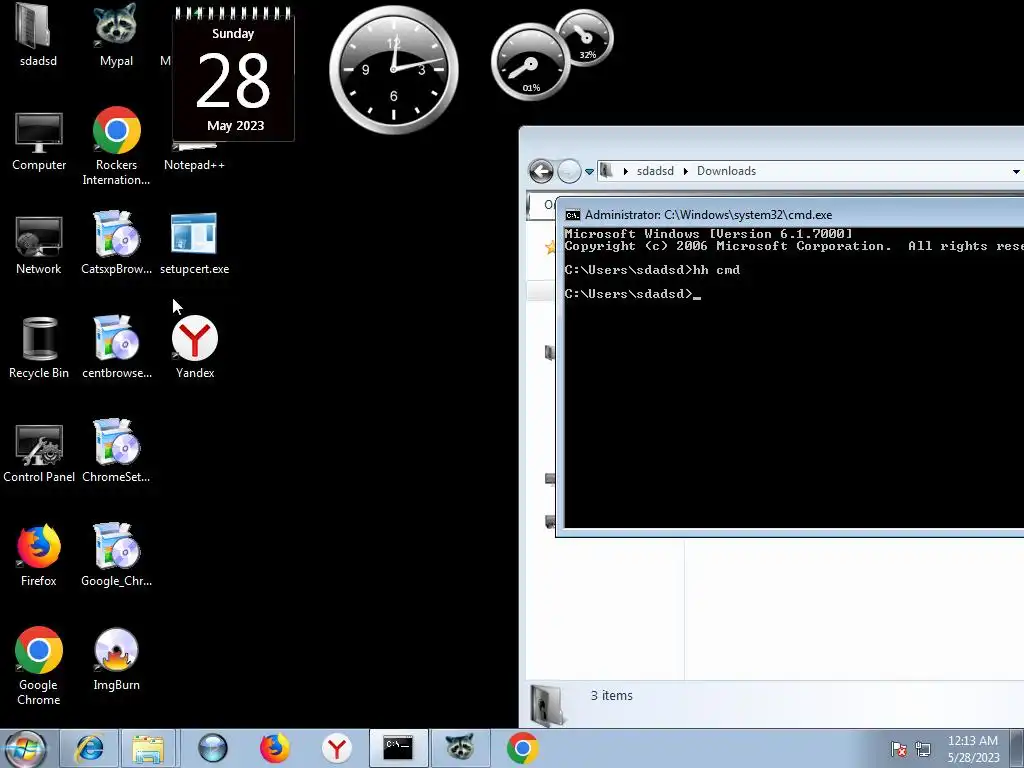Viewport: 1024px width, 768px height.
Task: Open the Computer desktop icon
Action: coord(39,141)
